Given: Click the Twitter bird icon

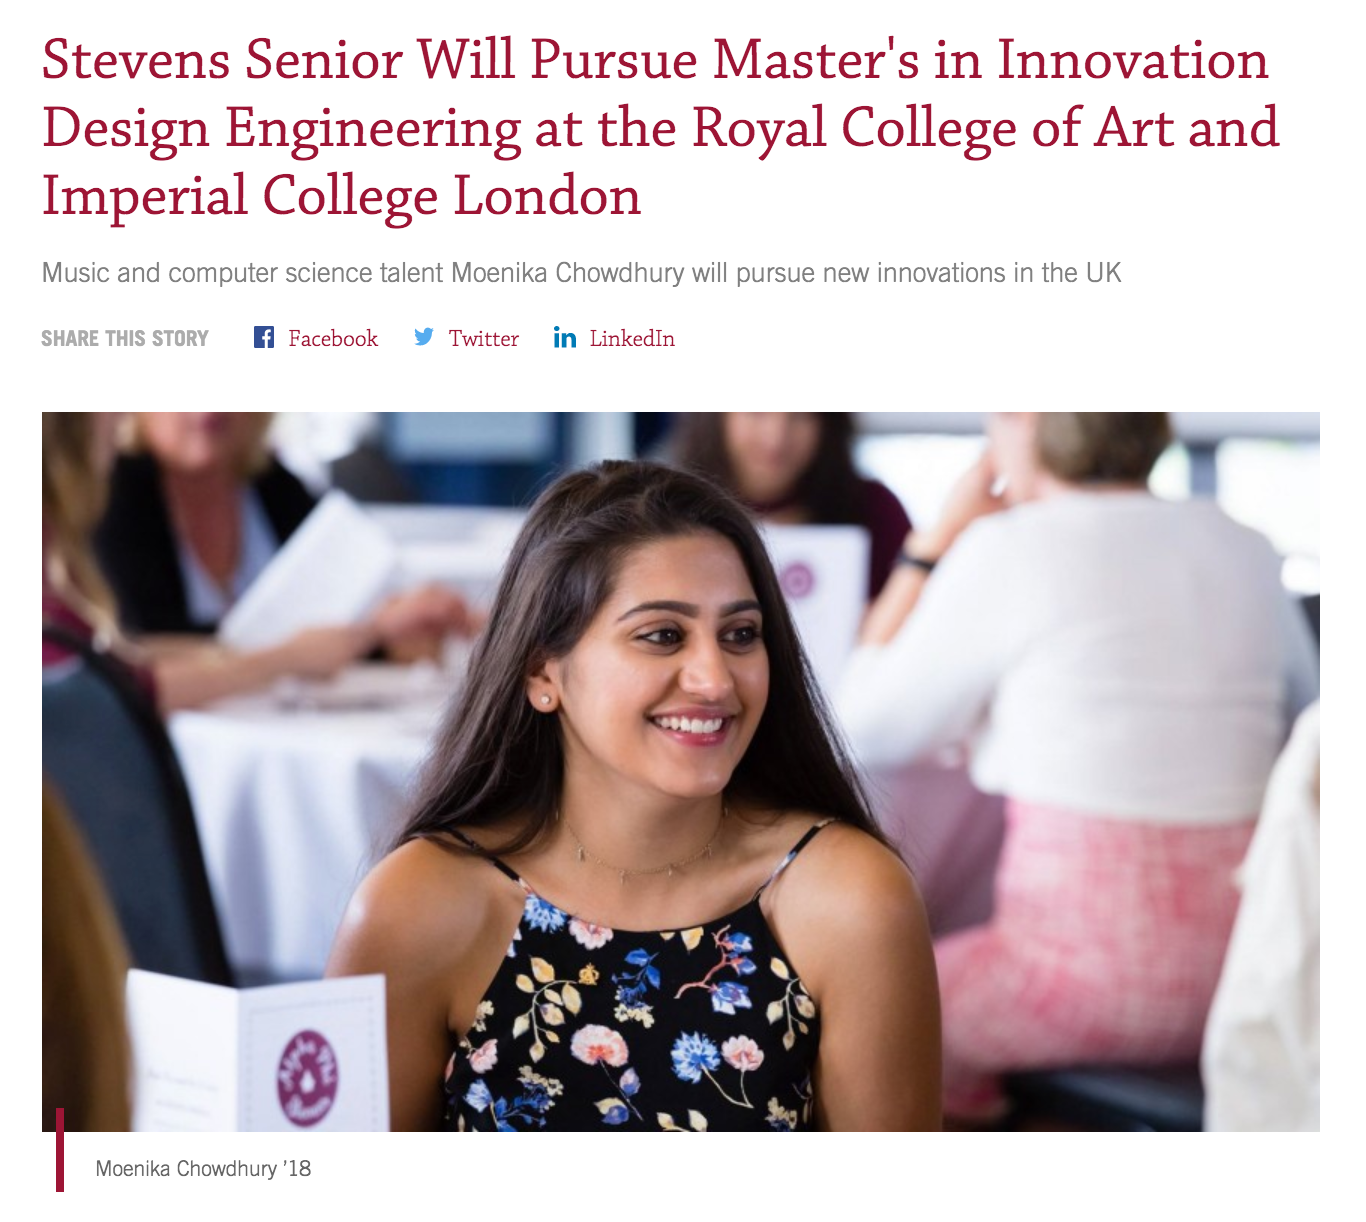Looking at the screenshot, I should point(424,337).
